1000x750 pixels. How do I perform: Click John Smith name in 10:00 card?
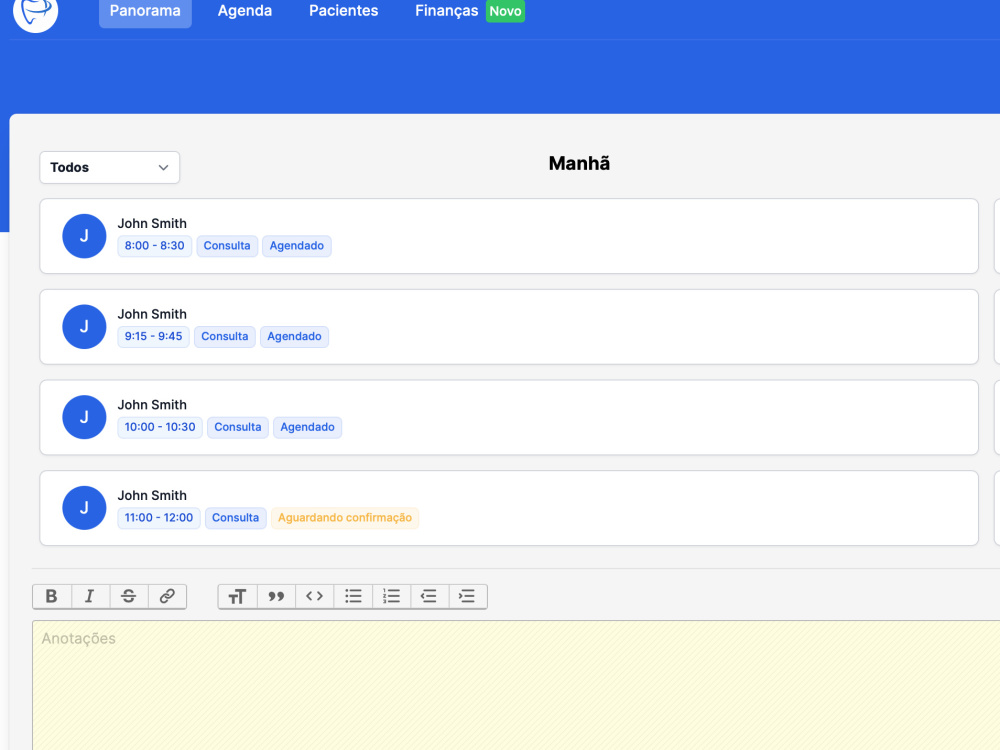[x=152, y=405]
